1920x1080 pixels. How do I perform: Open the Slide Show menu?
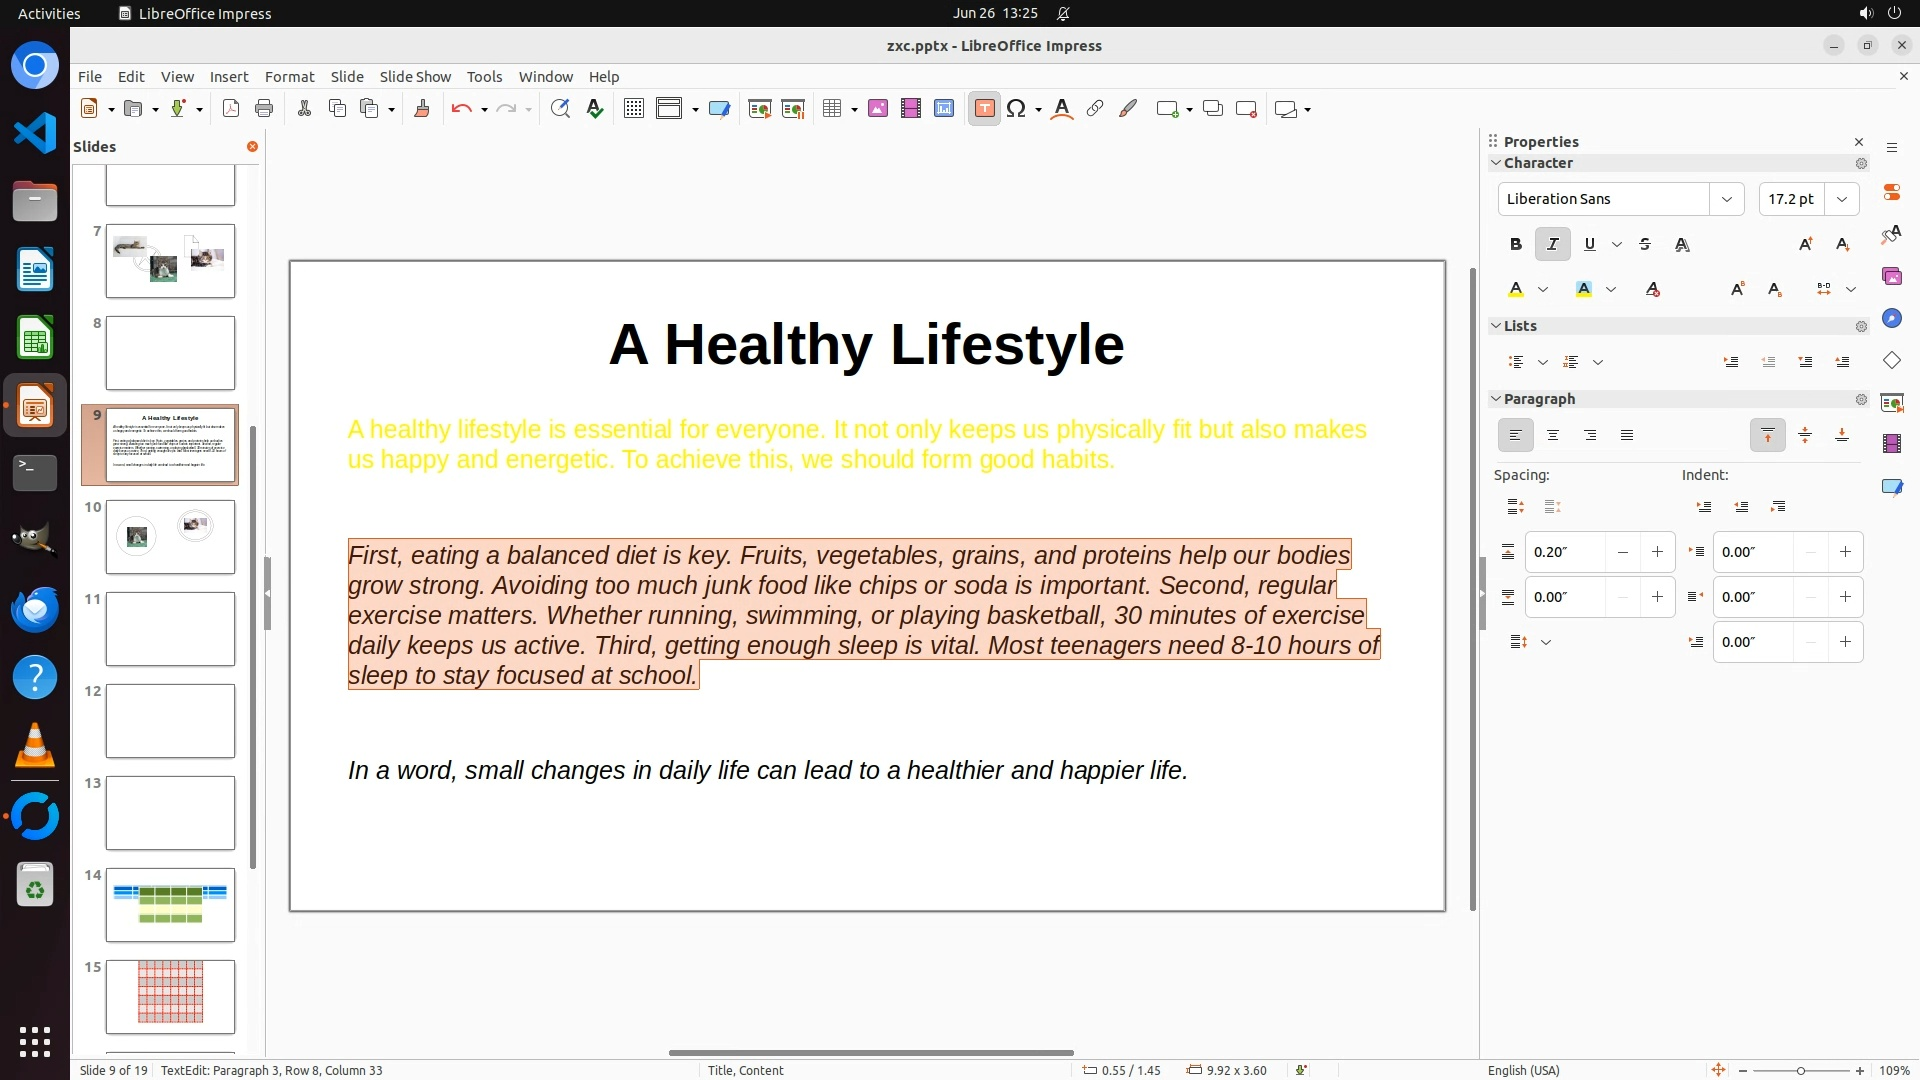coord(415,77)
